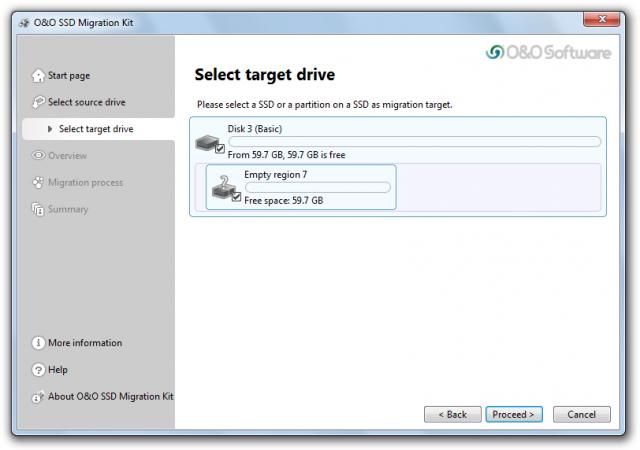Click the Overview eye icon

click(x=38, y=156)
